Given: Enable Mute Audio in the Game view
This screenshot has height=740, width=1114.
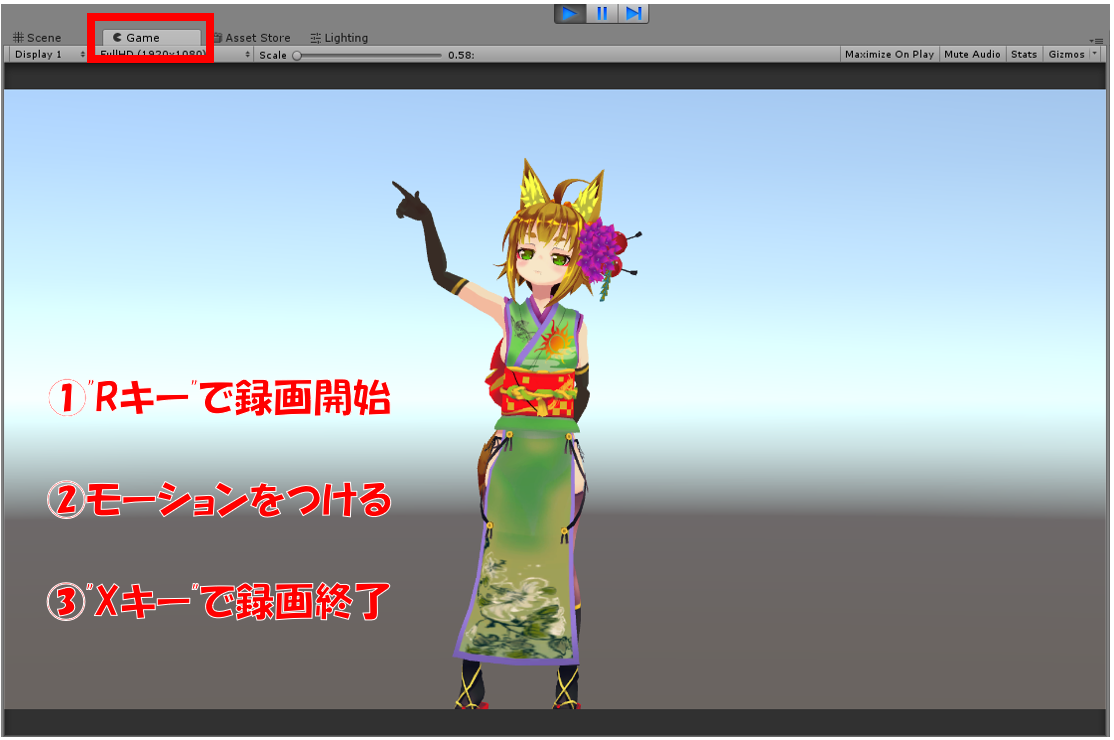Looking at the screenshot, I should [972, 54].
